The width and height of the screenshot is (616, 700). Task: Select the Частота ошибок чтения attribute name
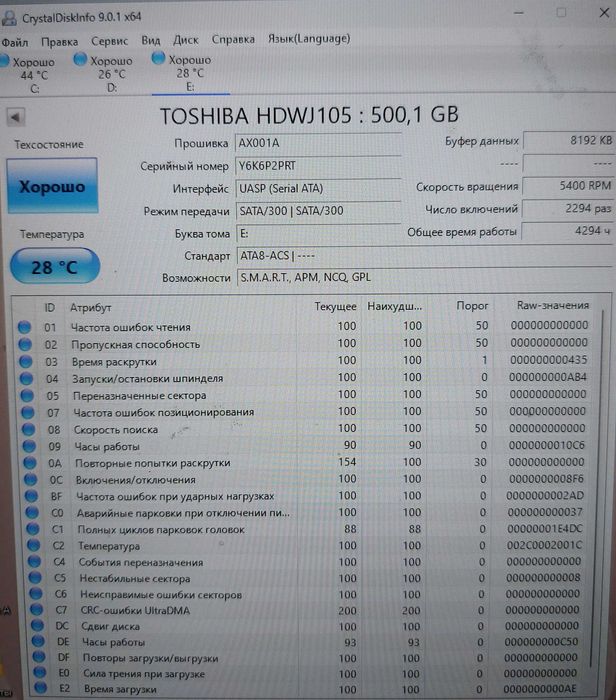[131, 327]
